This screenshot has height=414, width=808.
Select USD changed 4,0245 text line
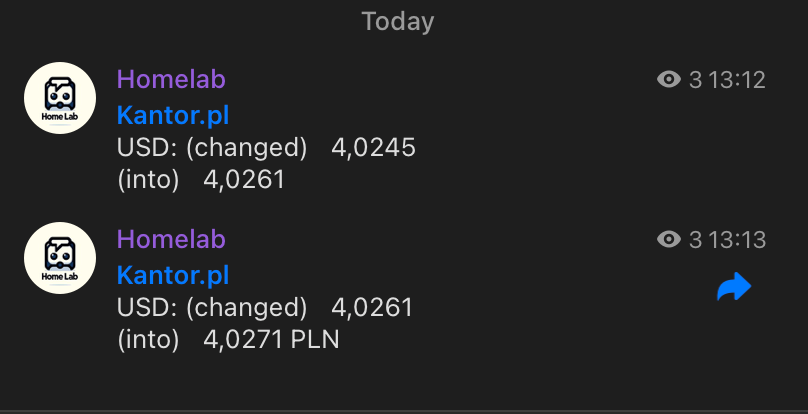(266, 148)
